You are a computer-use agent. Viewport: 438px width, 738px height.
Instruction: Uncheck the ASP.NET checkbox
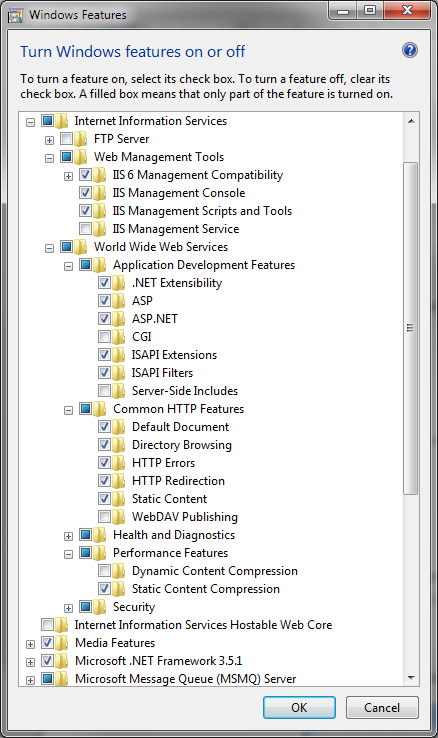pos(104,319)
